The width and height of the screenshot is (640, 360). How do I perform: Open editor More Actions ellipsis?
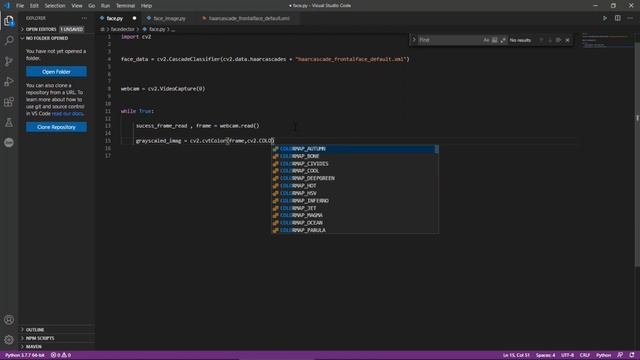pos(630,18)
